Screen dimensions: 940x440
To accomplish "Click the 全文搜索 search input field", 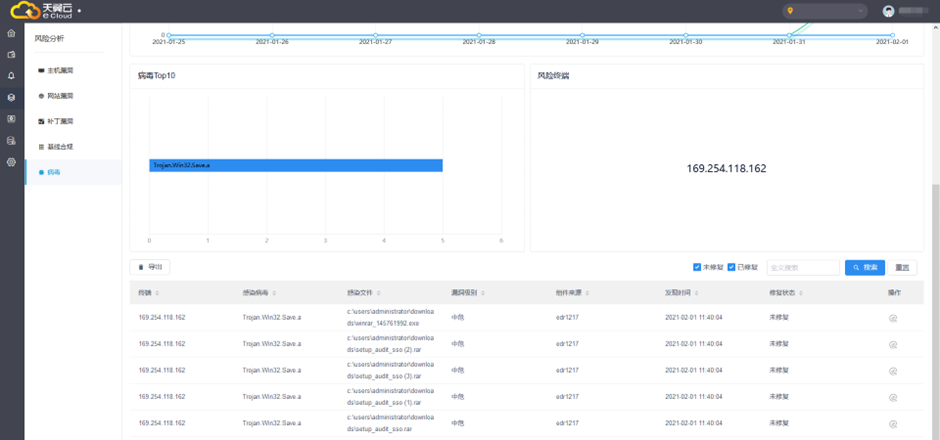I will [x=803, y=267].
